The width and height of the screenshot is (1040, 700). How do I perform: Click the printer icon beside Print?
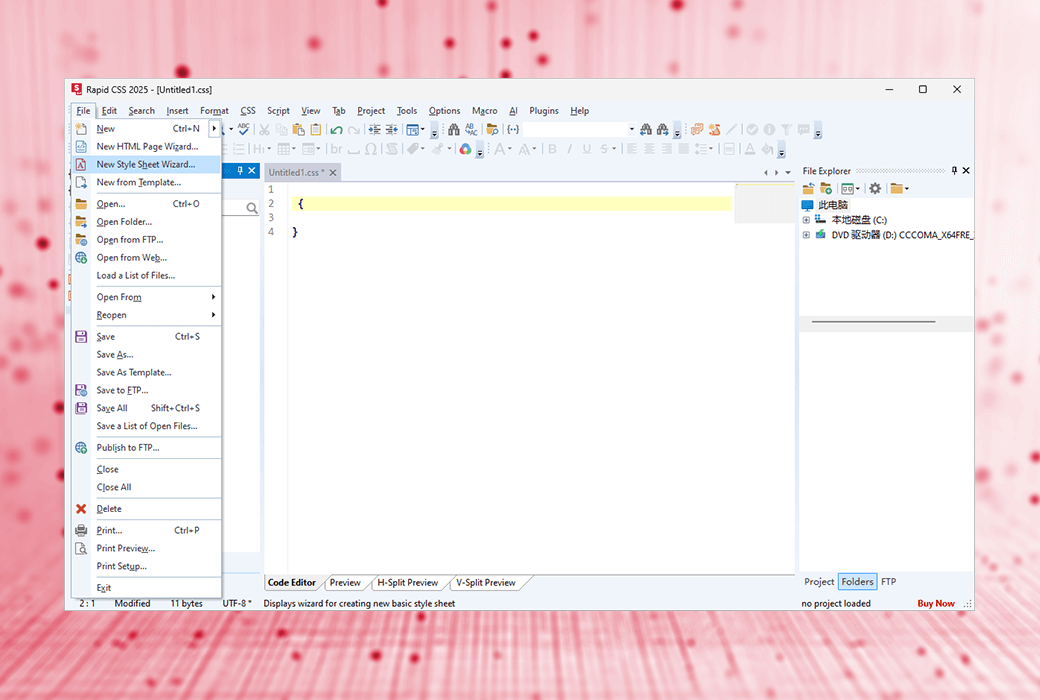pos(81,530)
